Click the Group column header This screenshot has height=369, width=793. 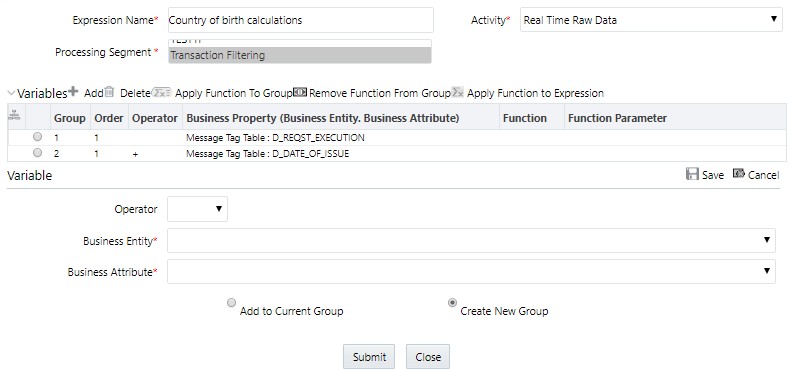pyautogui.click(x=70, y=118)
